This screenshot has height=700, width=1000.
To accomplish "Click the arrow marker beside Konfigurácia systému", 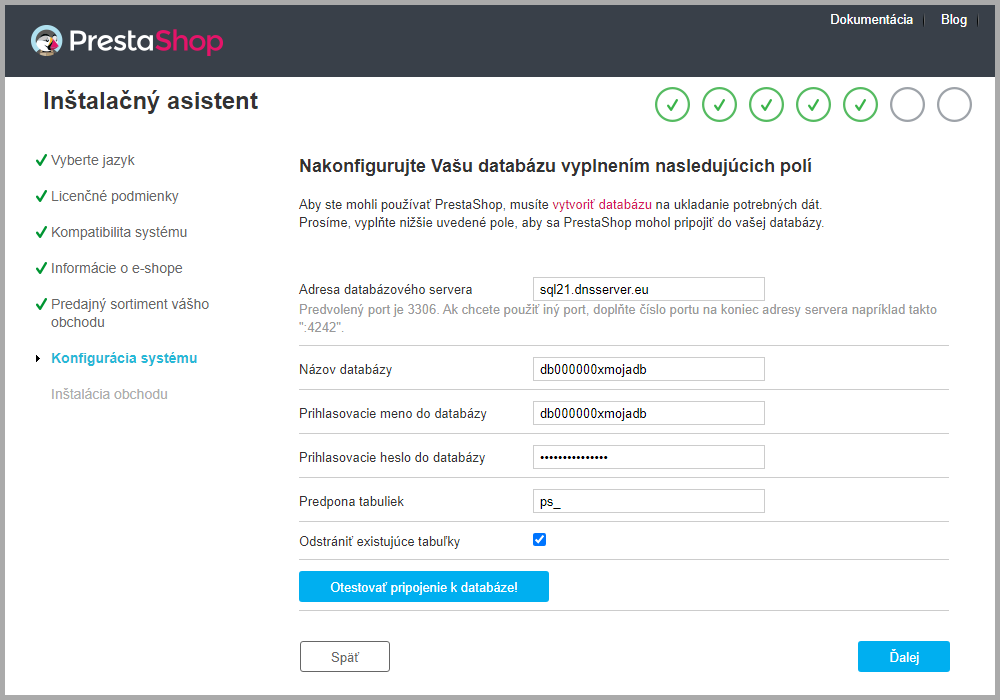I will click(x=38, y=358).
